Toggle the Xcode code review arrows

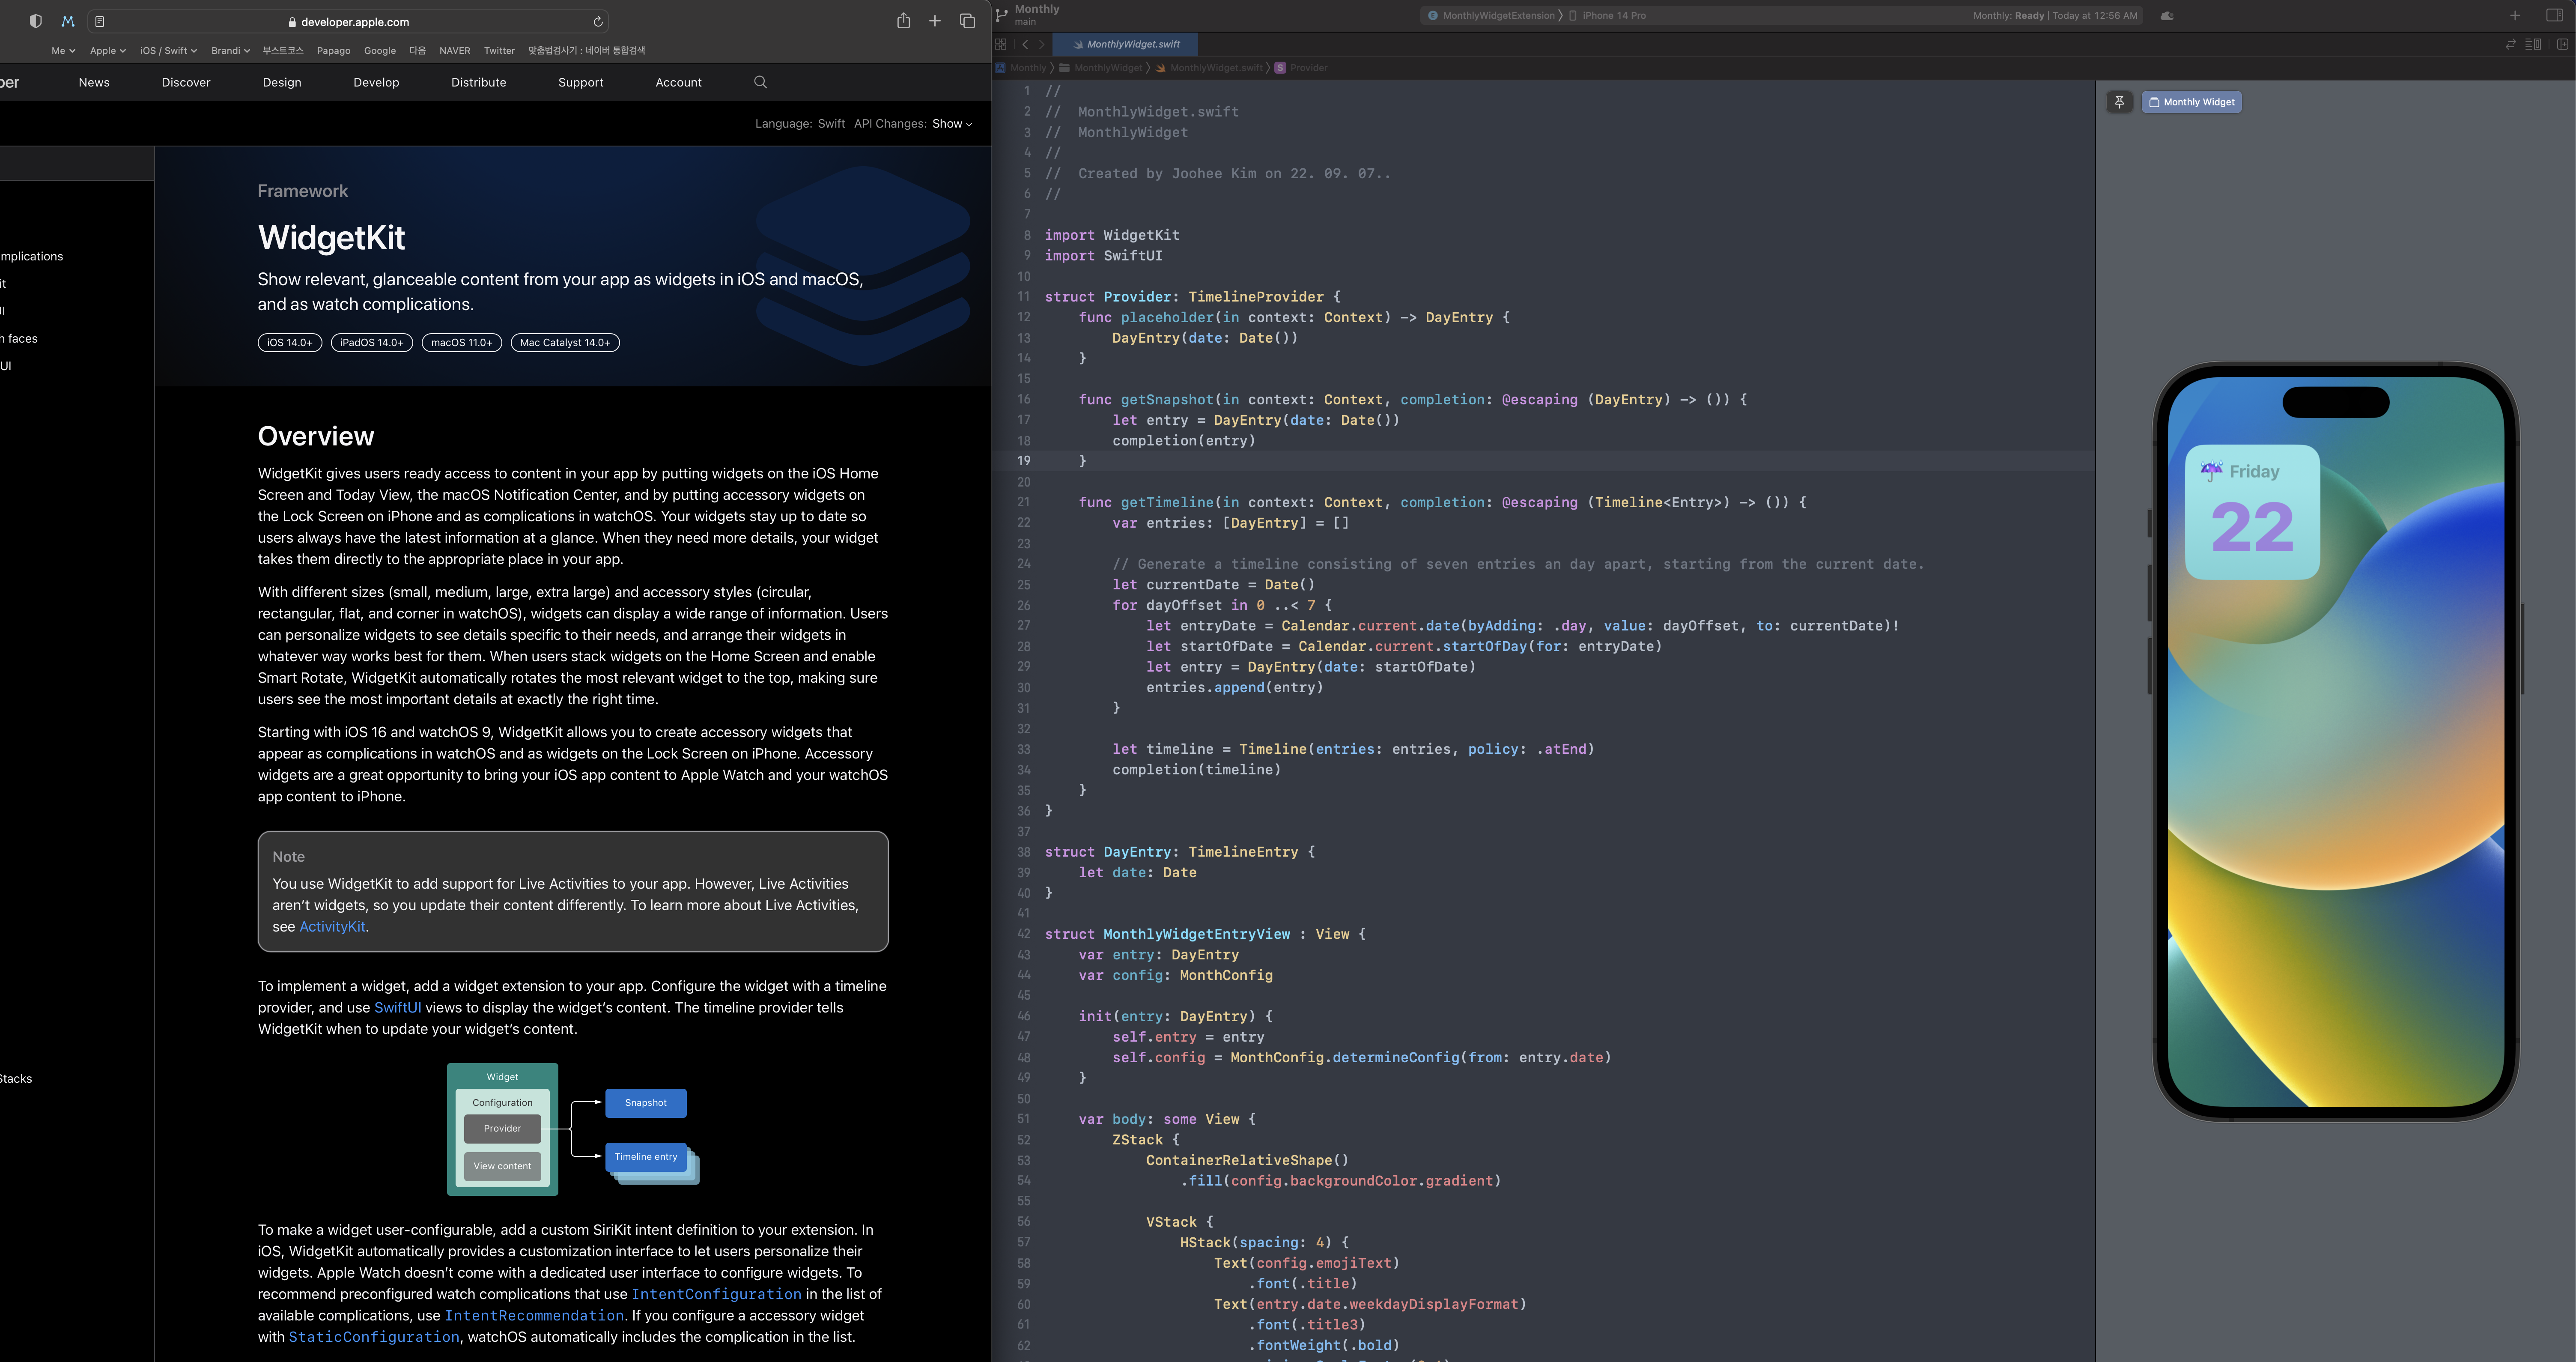pos(2510,44)
